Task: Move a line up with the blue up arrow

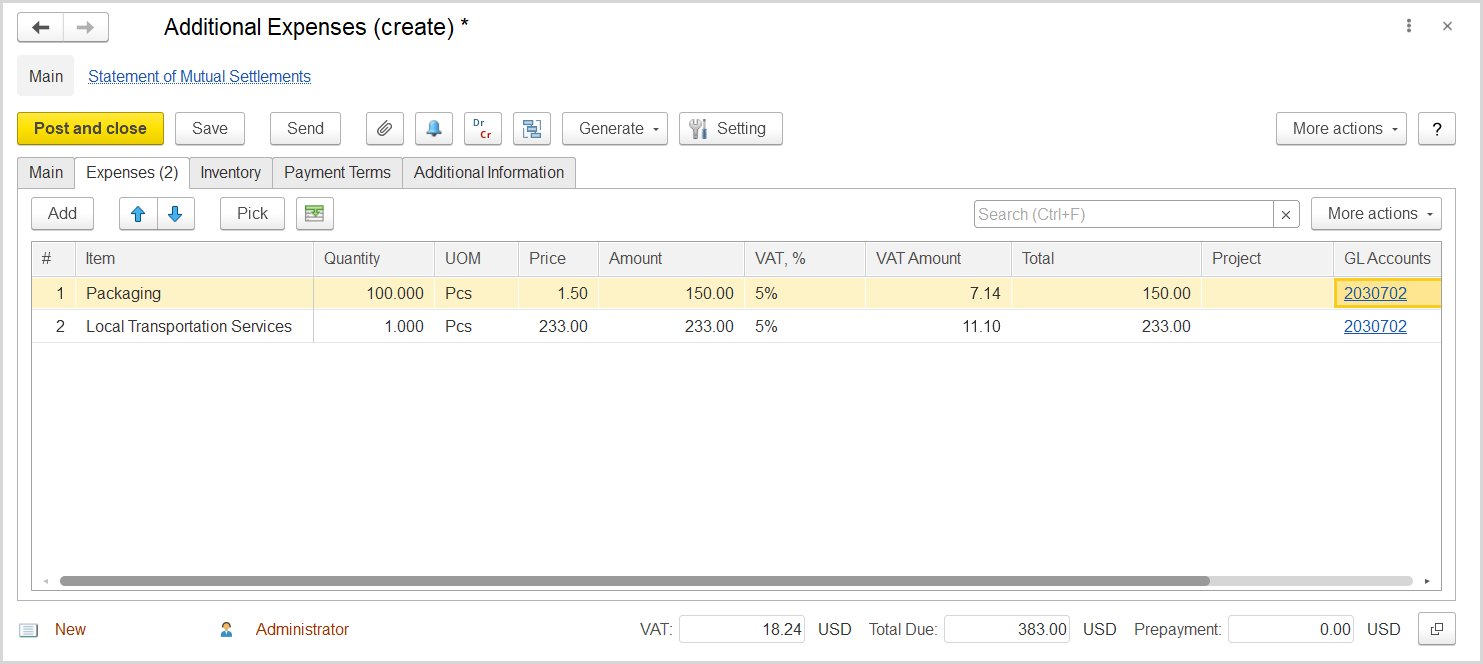Action: pyautogui.click(x=138, y=213)
